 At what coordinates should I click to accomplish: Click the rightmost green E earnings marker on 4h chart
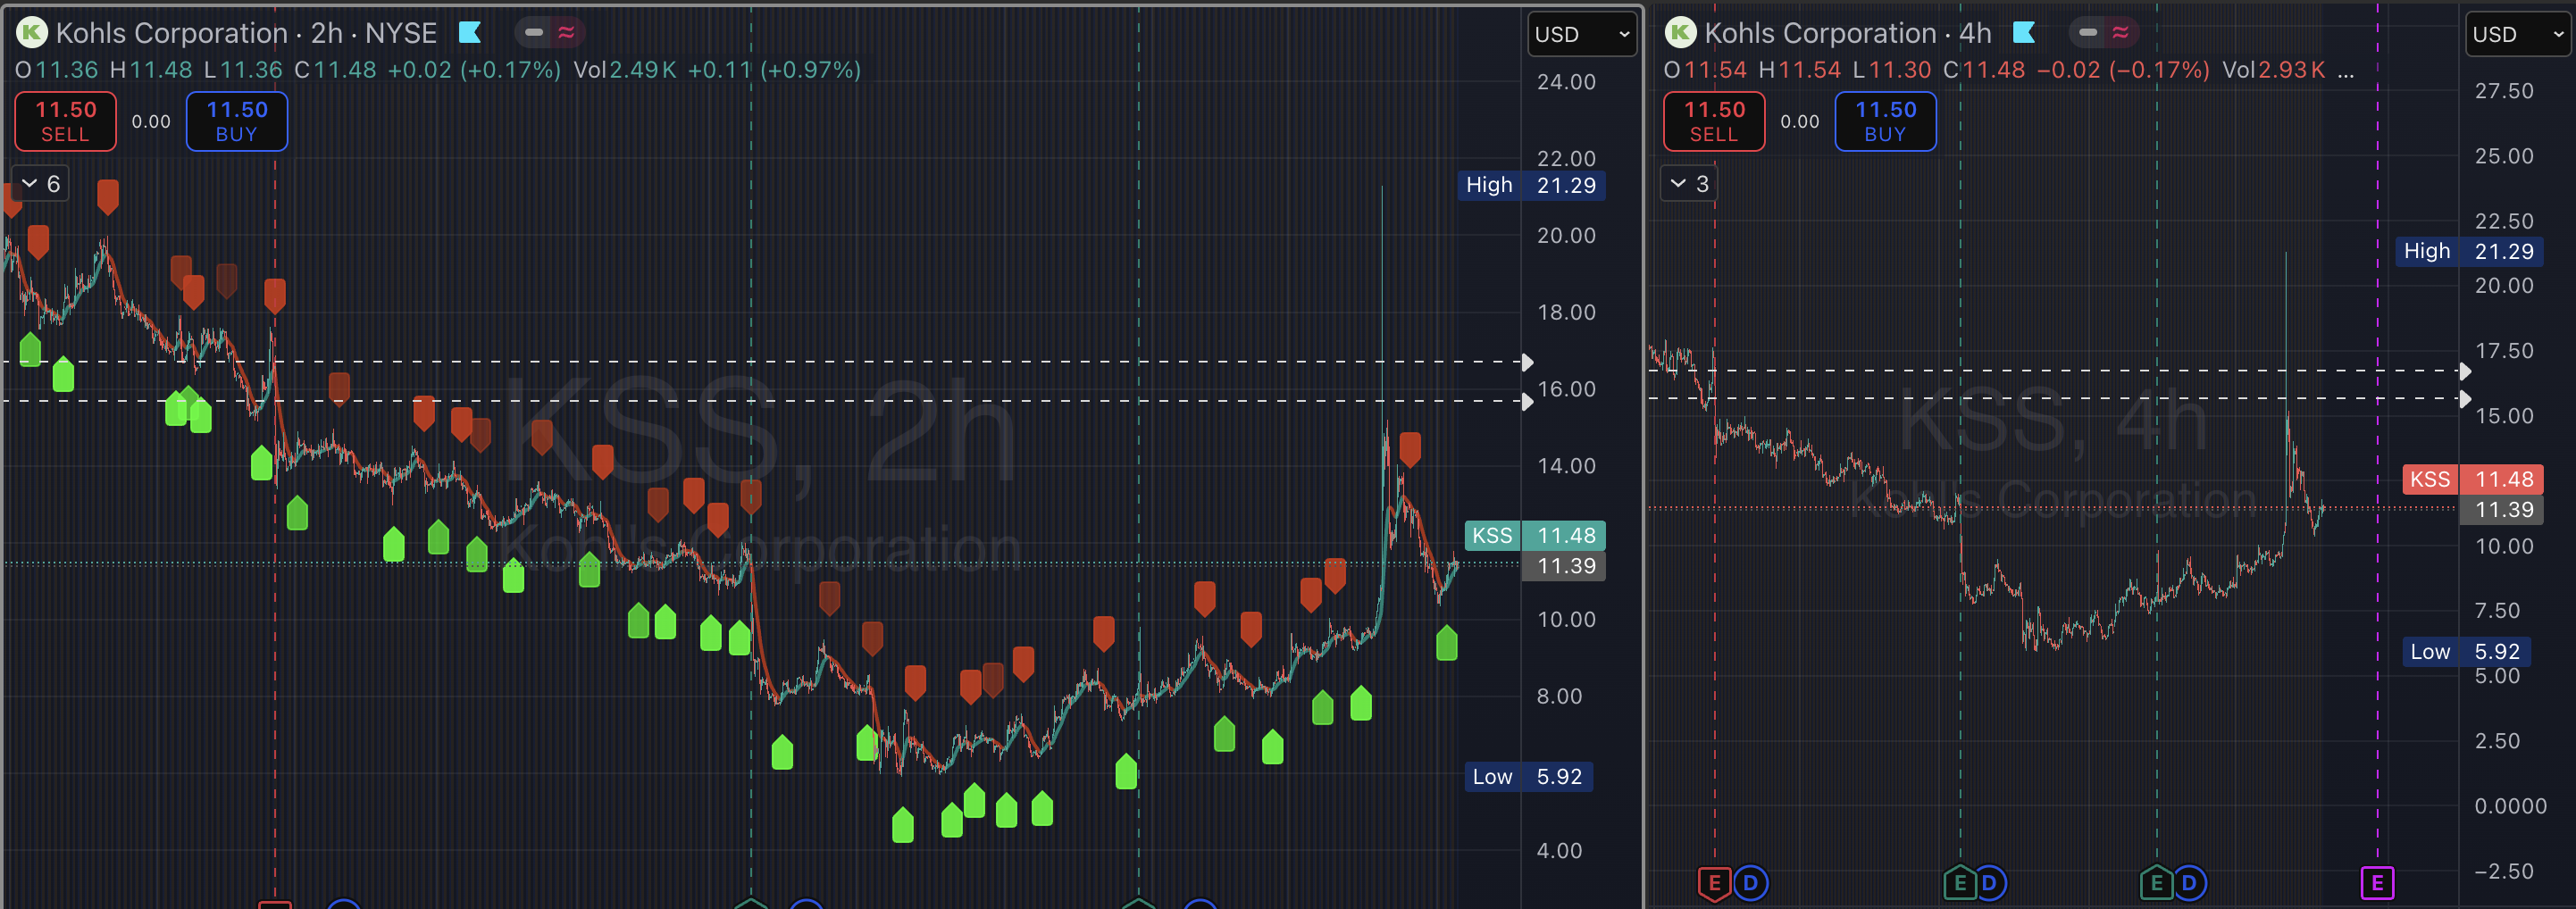[x=2156, y=883]
